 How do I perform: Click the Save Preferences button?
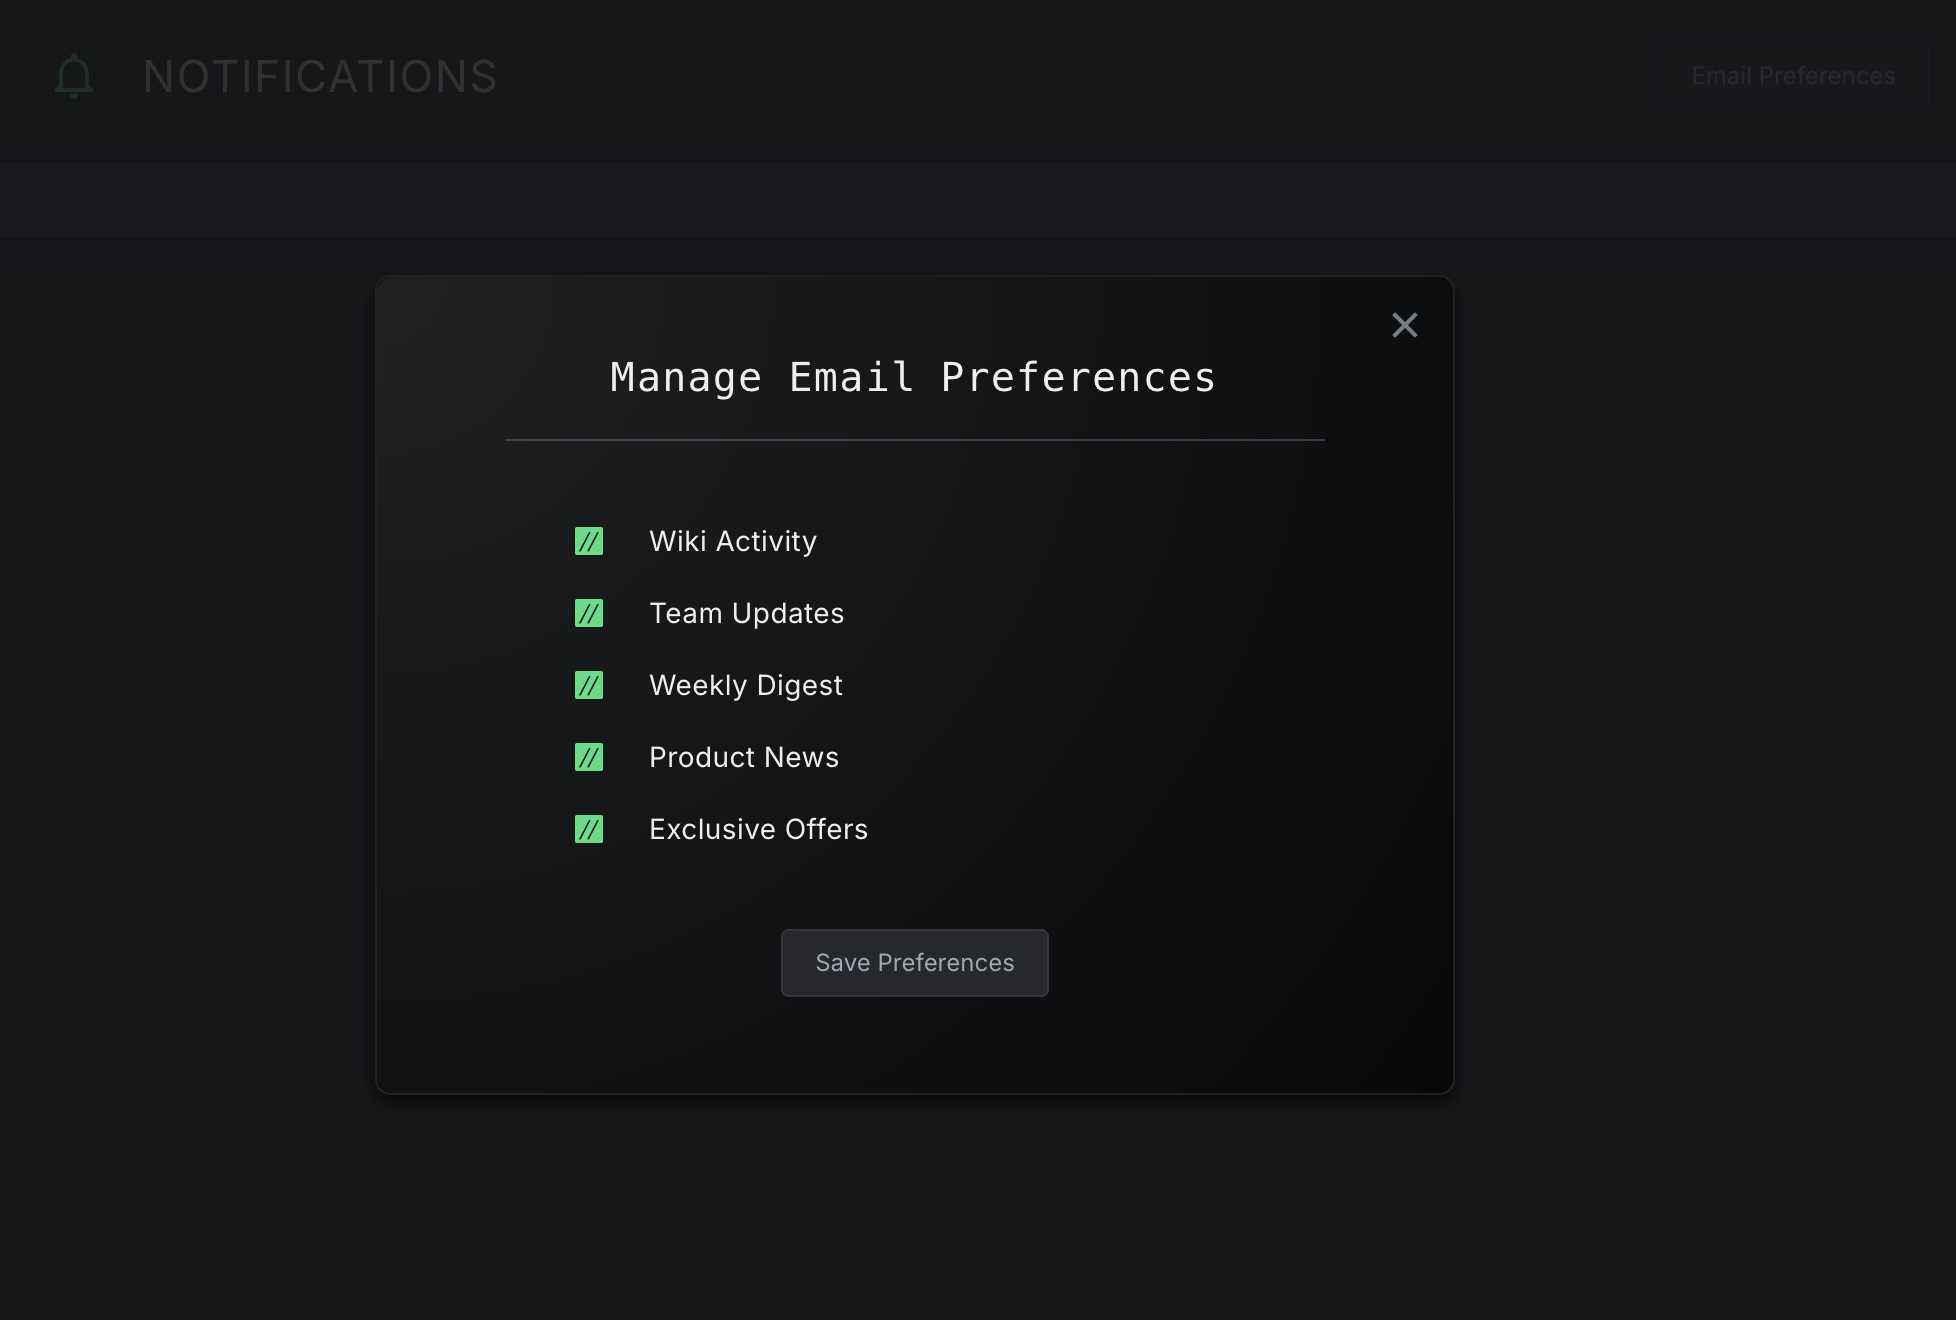[914, 963]
